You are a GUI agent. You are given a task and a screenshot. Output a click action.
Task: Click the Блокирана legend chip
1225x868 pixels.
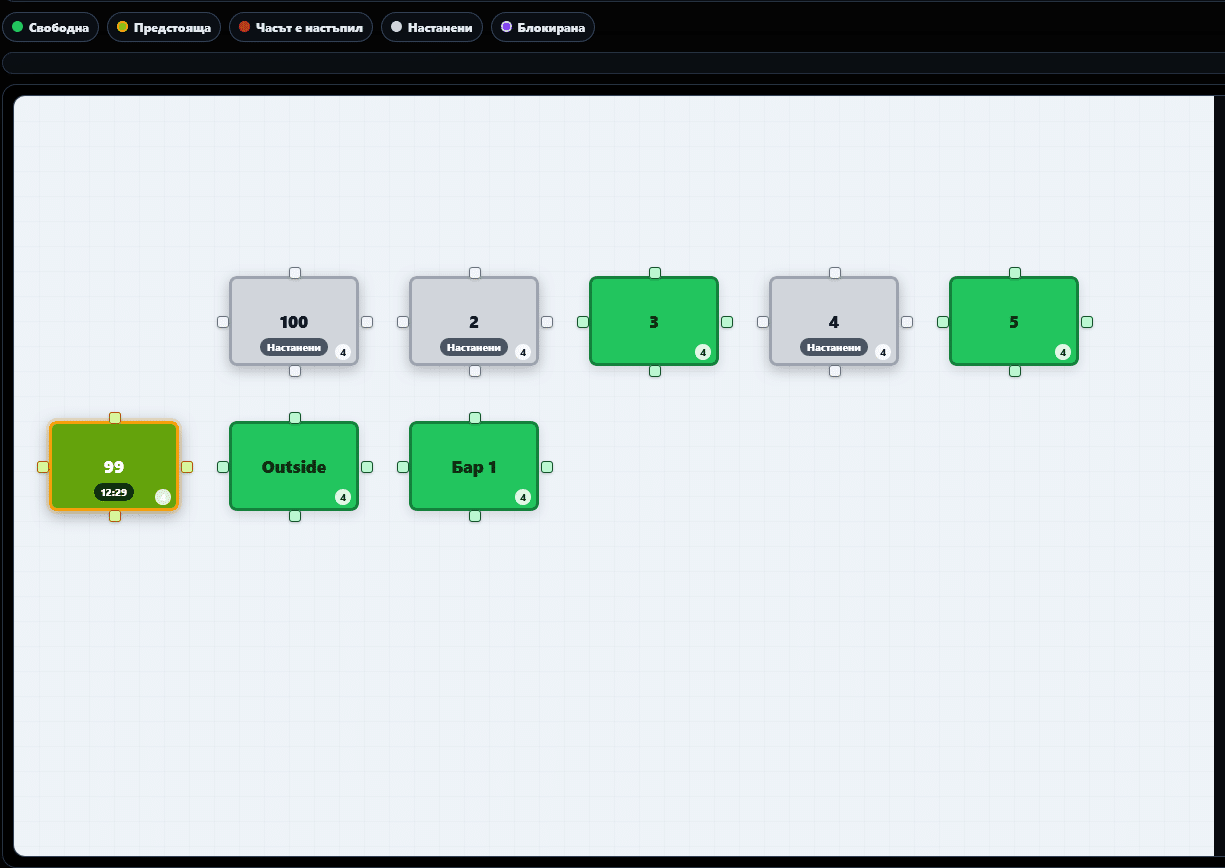point(543,28)
